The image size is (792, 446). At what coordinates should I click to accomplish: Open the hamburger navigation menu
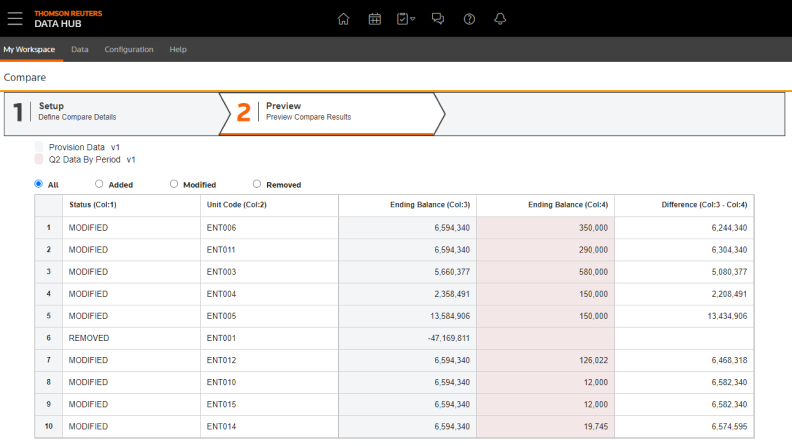coord(15,18)
